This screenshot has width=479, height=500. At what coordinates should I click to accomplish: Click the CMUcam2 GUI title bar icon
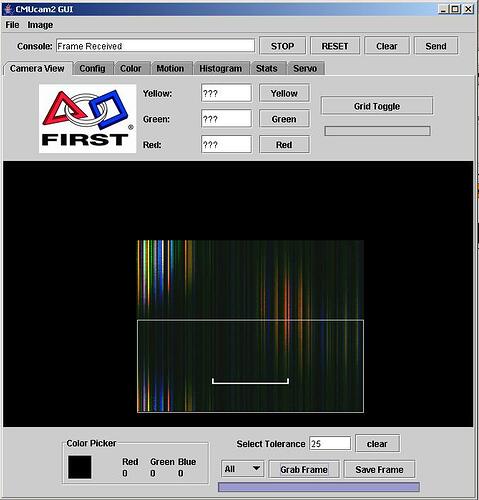pos(8,9)
